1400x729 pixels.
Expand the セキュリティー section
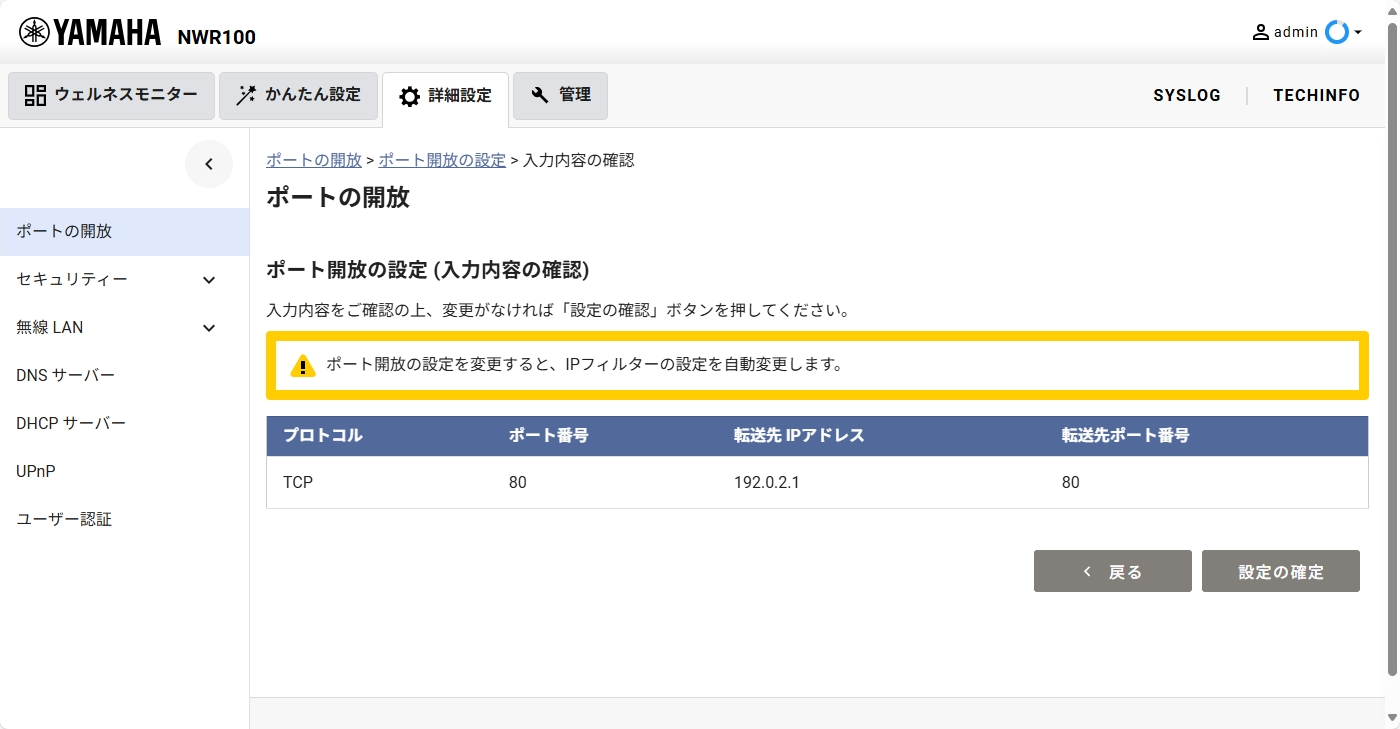tap(209, 279)
